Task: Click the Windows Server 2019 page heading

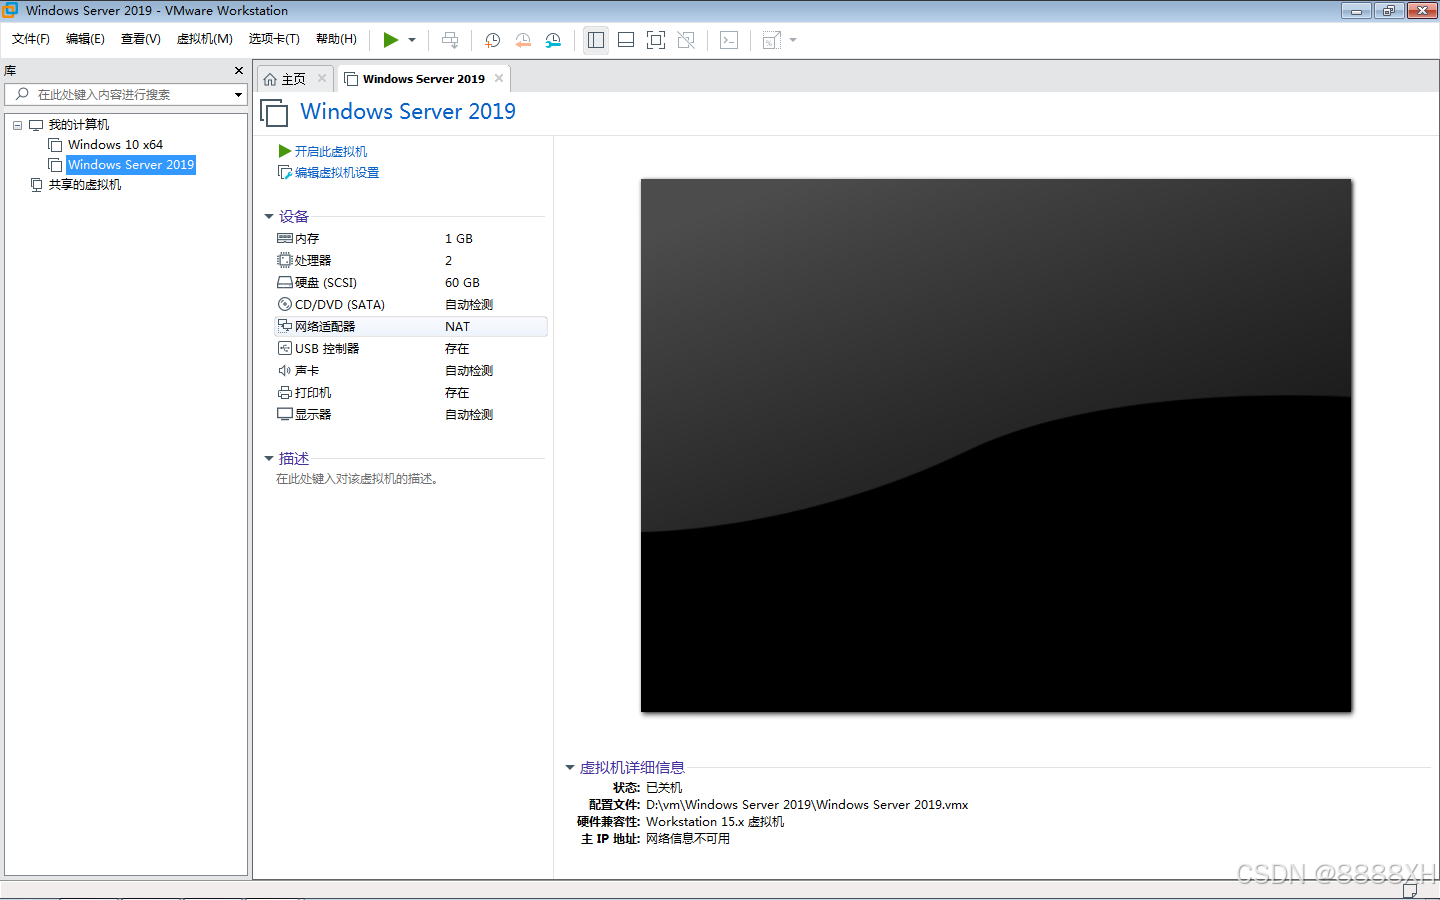Action: coord(408,111)
